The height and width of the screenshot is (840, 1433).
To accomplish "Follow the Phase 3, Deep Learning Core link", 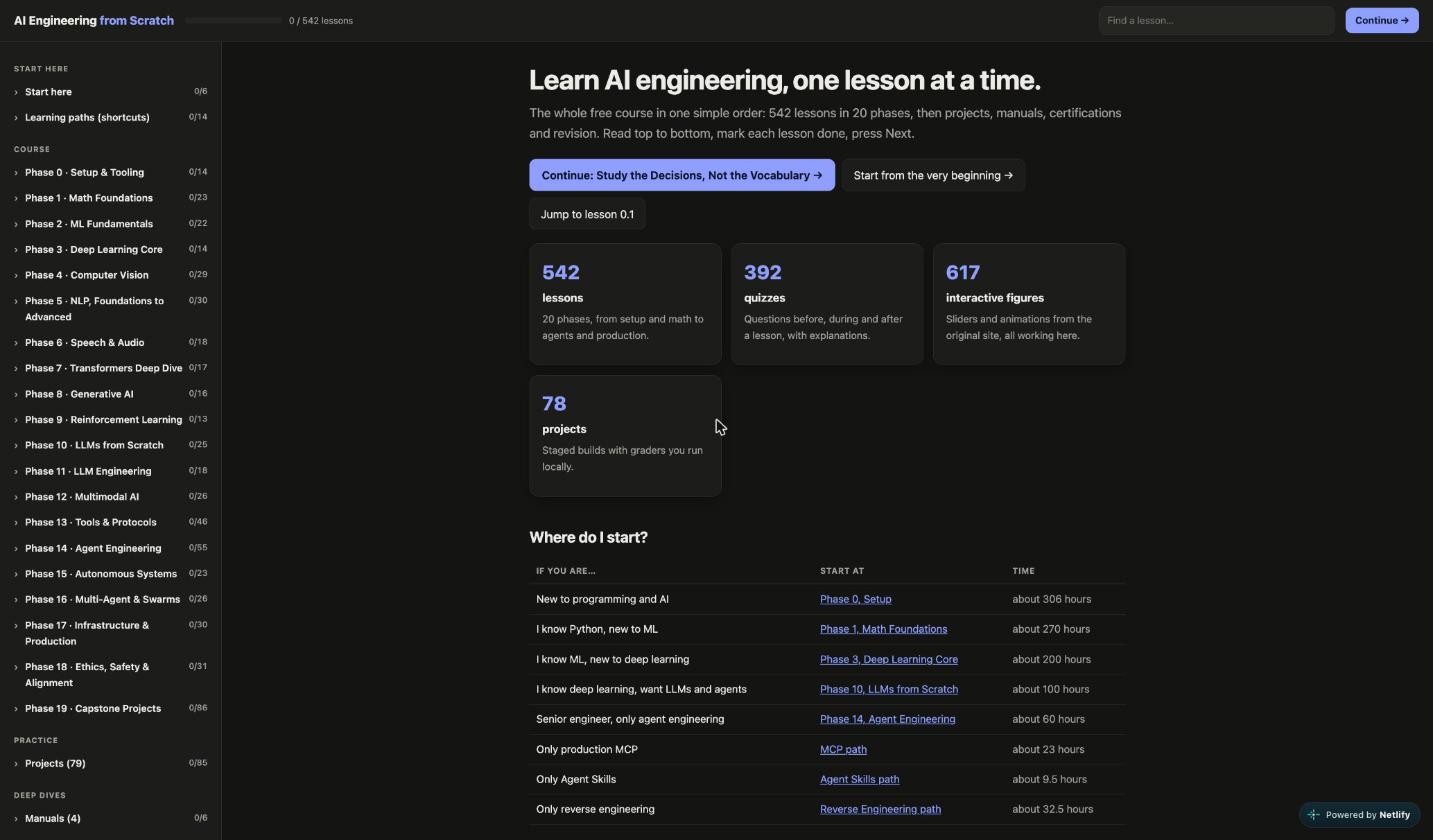I will 889,659.
